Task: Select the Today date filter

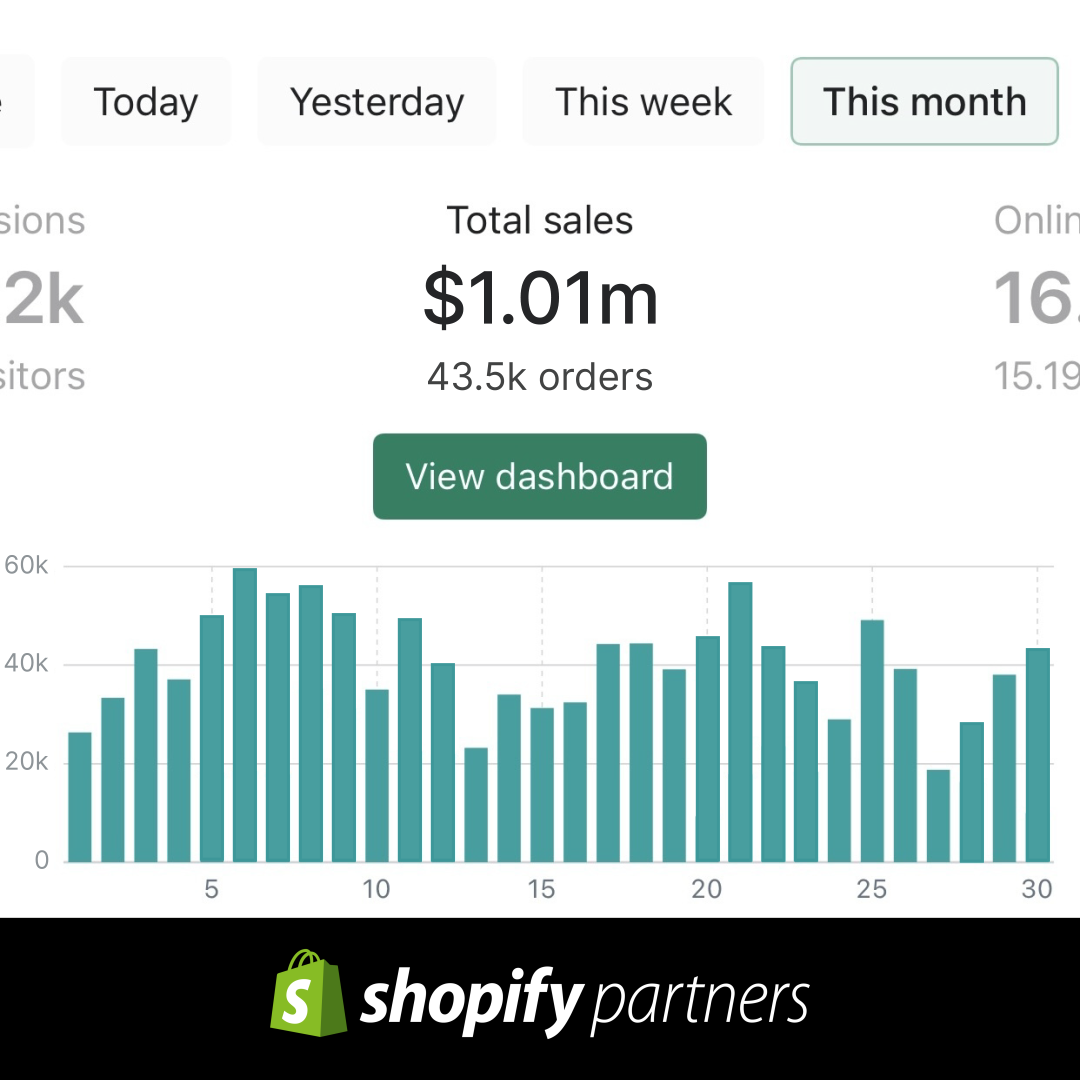Action: (x=146, y=102)
